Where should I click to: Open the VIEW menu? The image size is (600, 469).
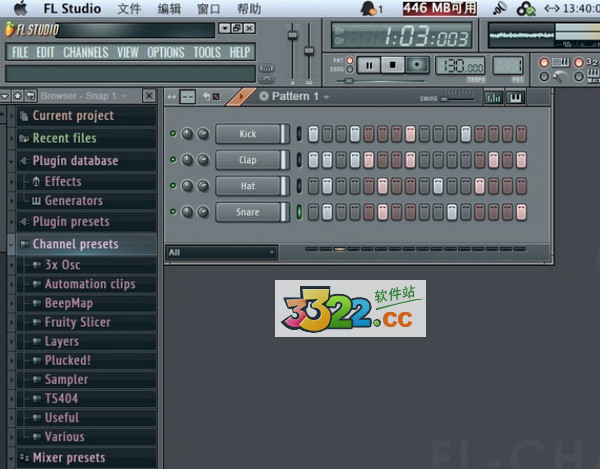(128, 52)
